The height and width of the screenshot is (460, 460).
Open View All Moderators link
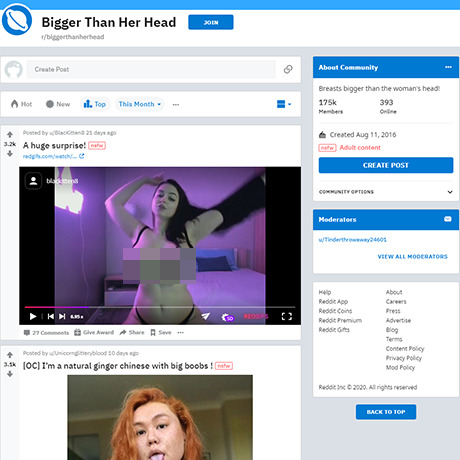(x=412, y=256)
